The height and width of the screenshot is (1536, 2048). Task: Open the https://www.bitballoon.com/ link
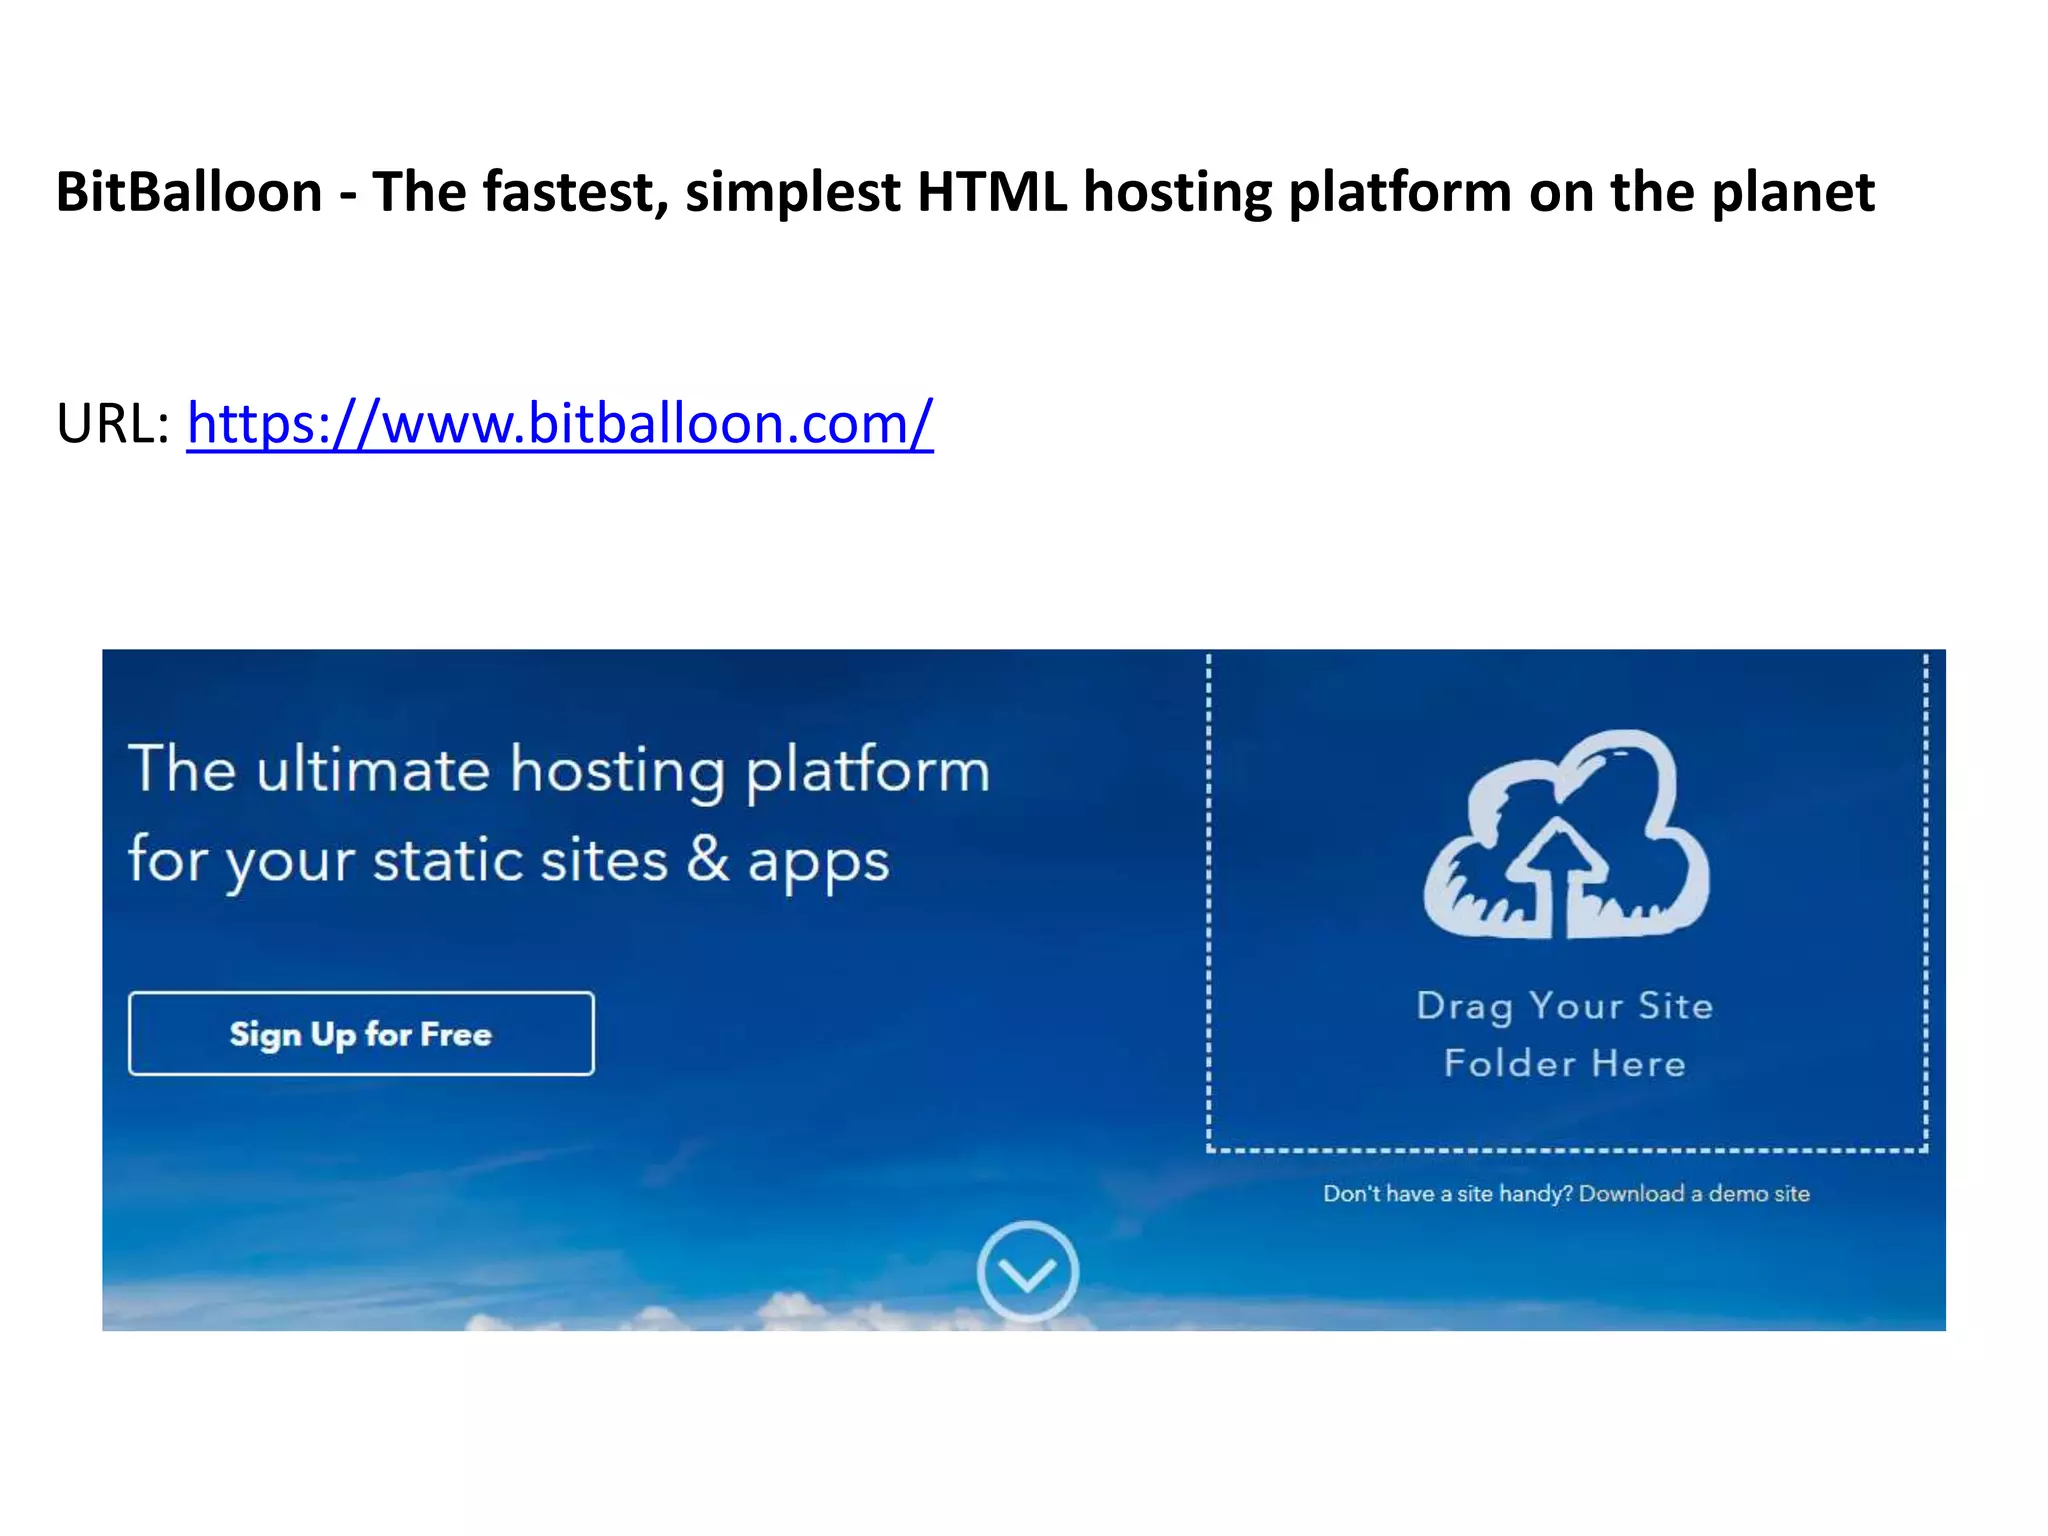coord(560,423)
